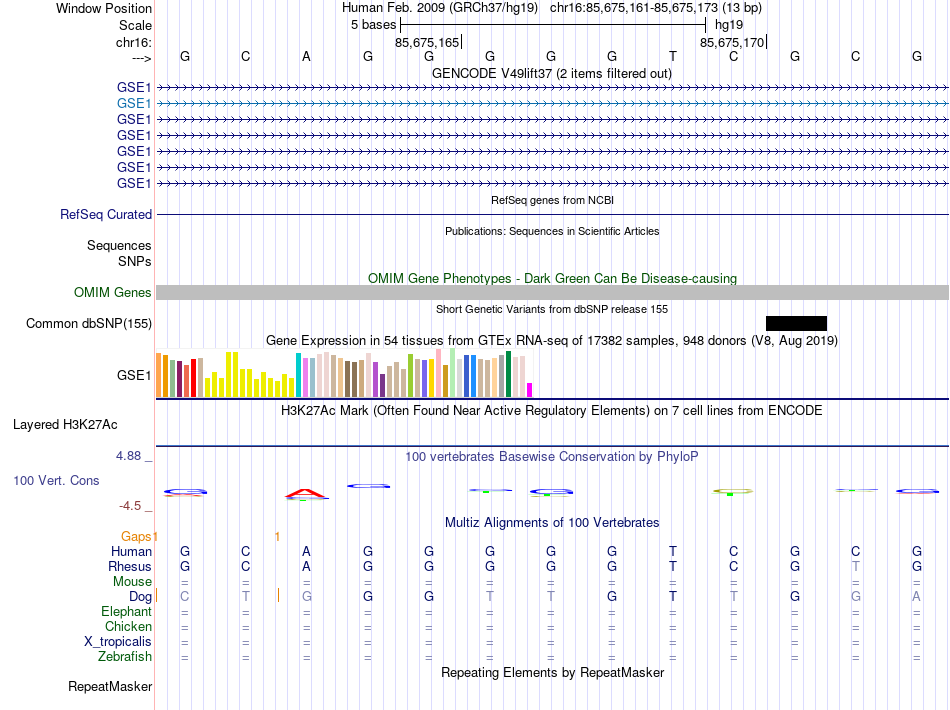Click the X_tropicalis species label
950x710 pixels.
coord(118,642)
